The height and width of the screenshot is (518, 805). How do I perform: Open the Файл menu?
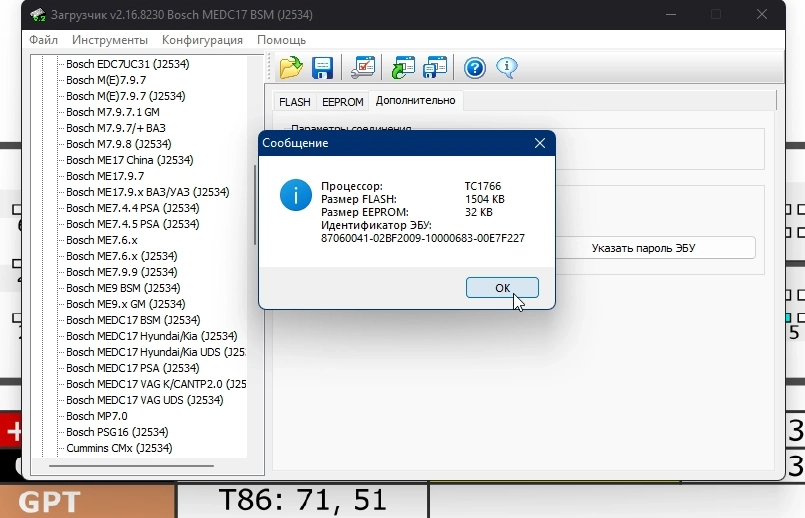[43, 40]
